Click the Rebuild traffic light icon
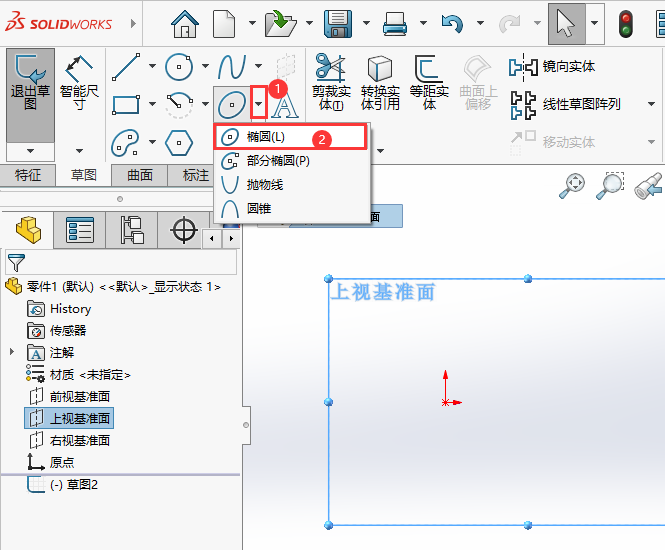Viewport: 665px width, 550px height. 626,25
